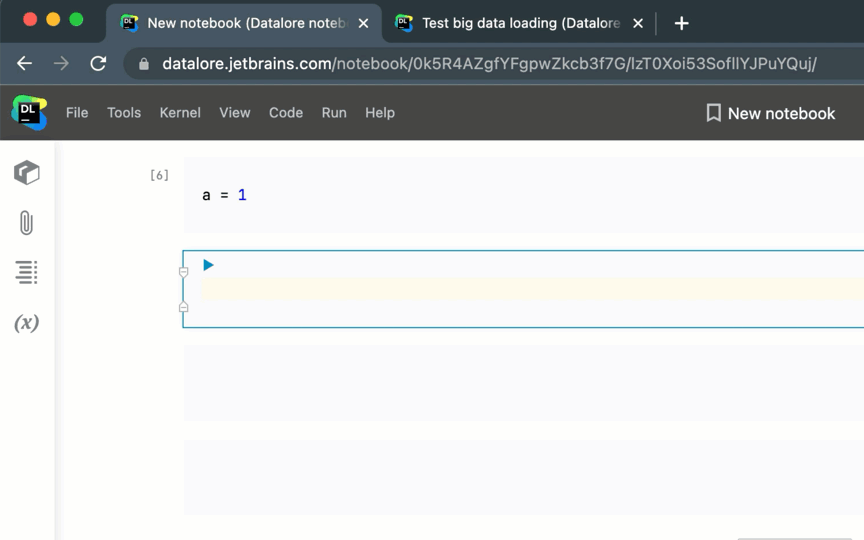Open the File menu
Viewport: 864px width, 540px height.
77,112
